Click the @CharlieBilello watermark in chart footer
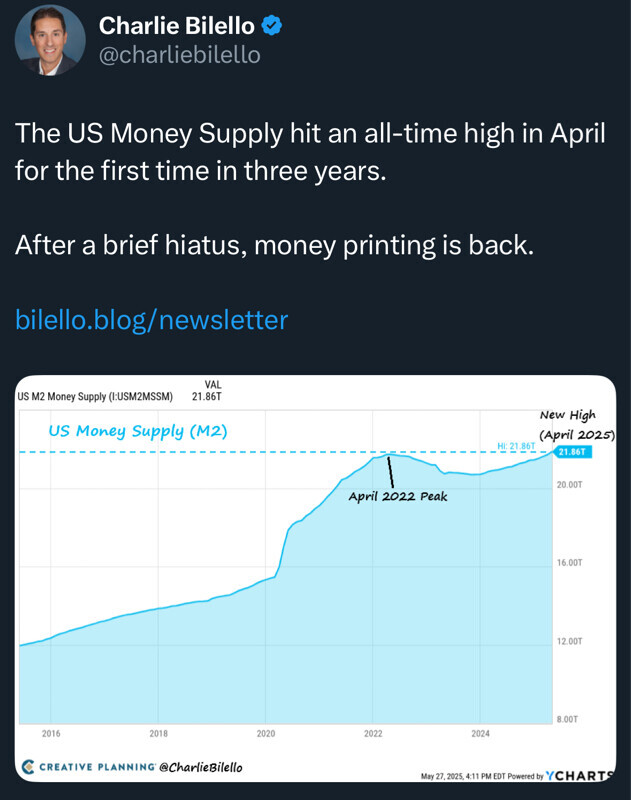Viewport: 631px width, 800px height. point(200,767)
